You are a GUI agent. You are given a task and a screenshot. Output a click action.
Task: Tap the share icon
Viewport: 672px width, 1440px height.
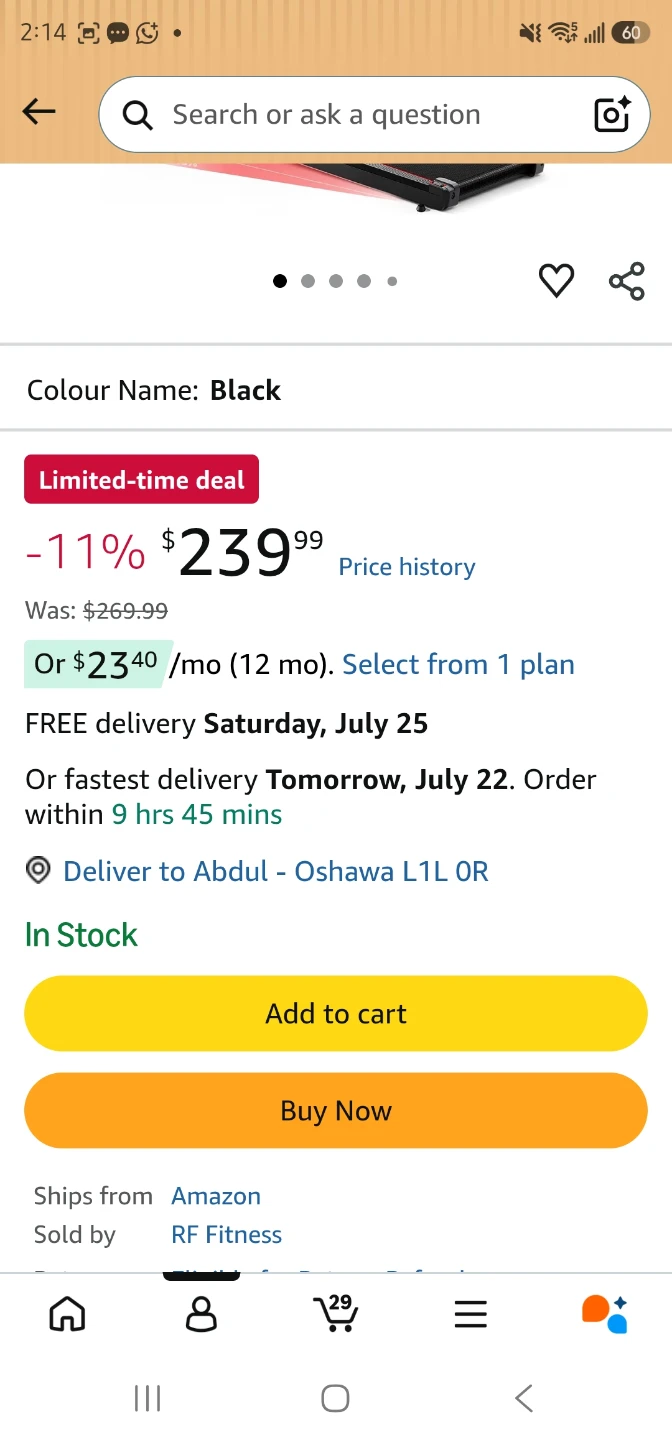click(627, 281)
